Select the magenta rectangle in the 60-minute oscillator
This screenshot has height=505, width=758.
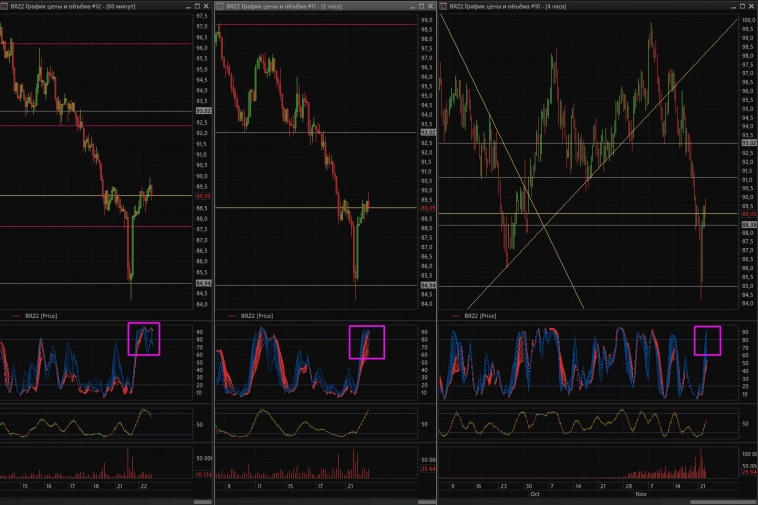(143, 338)
